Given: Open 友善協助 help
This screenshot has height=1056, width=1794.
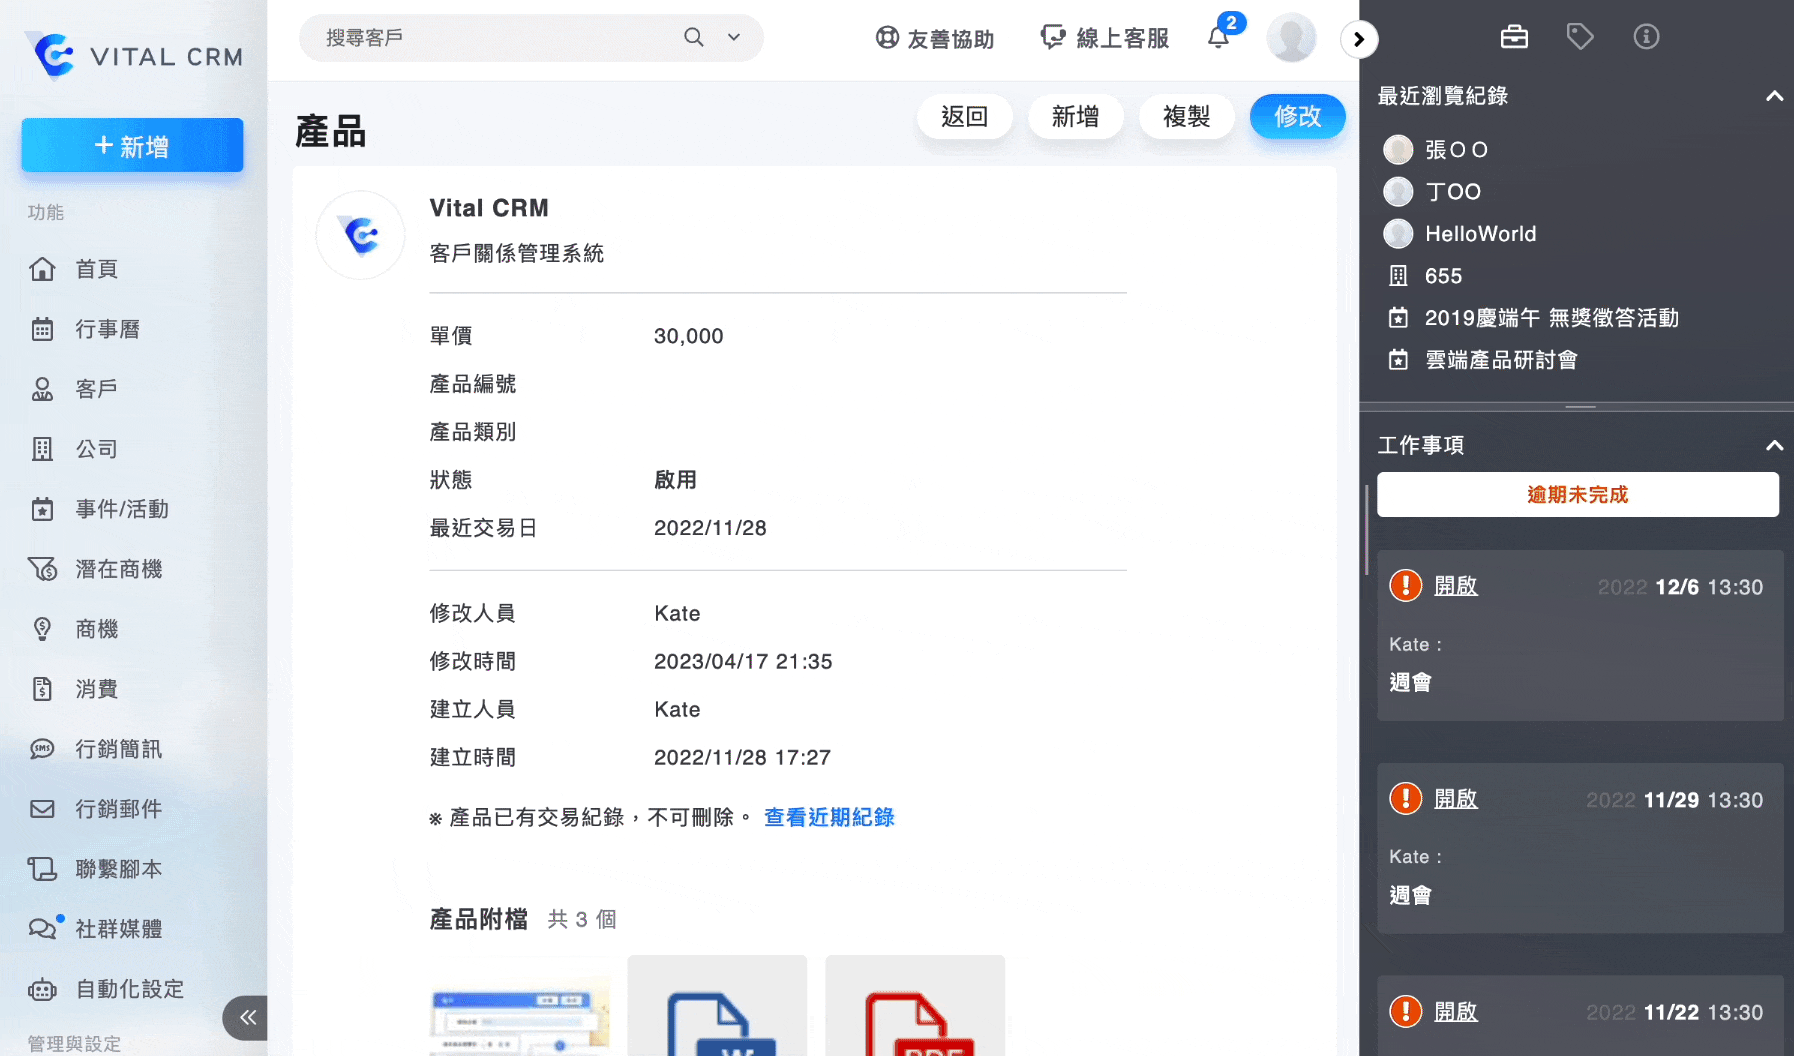Looking at the screenshot, I should click(935, 38).
